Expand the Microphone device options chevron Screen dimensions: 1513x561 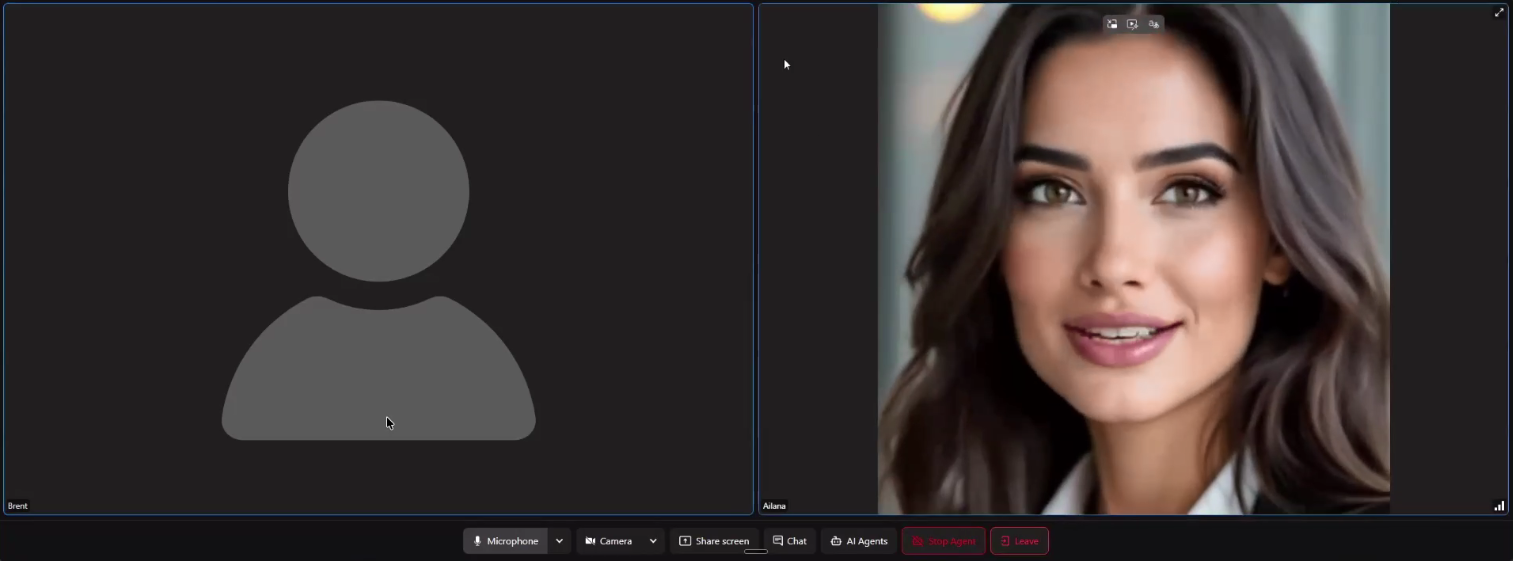coord(559,541)
